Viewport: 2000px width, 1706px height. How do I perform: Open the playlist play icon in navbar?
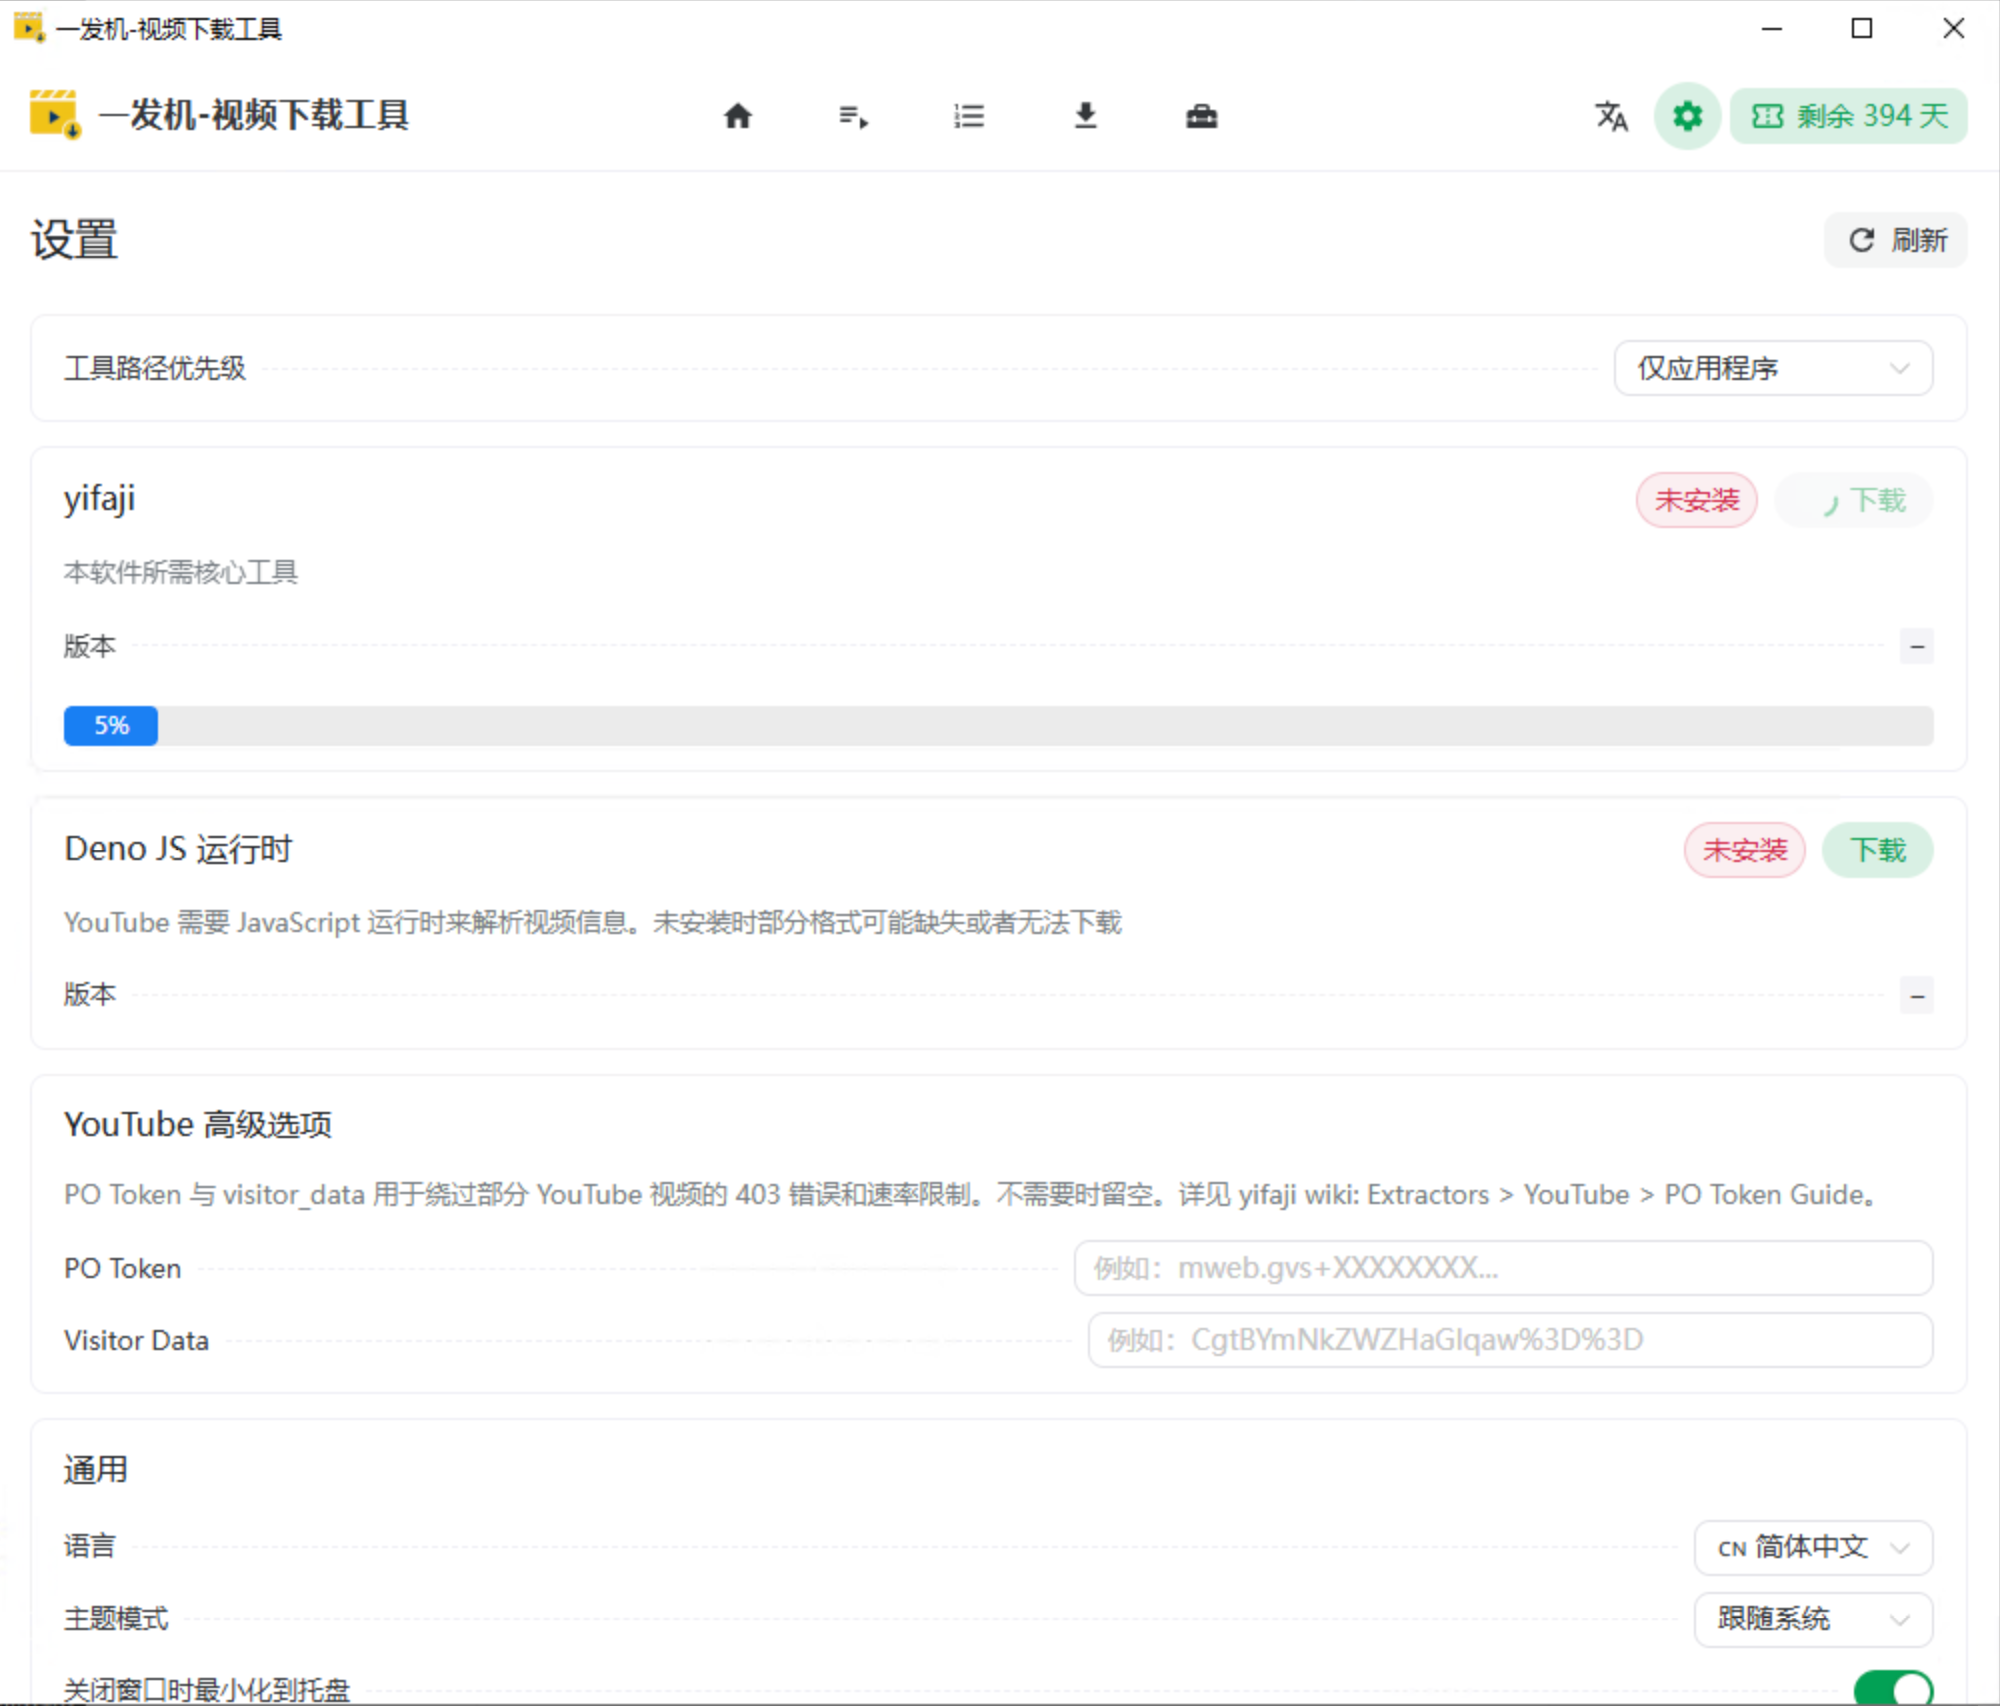(853, 116)
